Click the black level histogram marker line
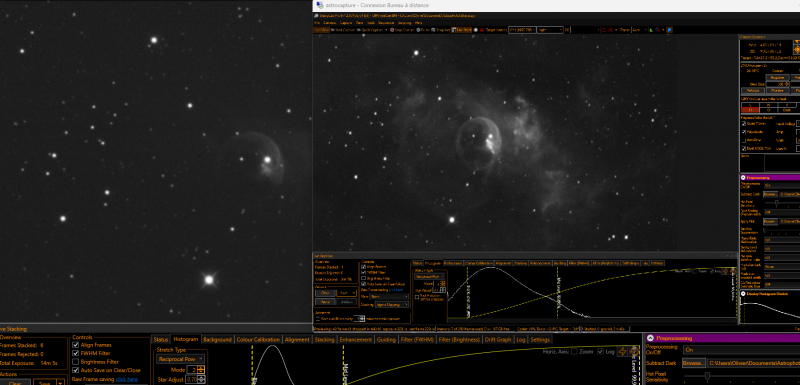 (252, 365)
